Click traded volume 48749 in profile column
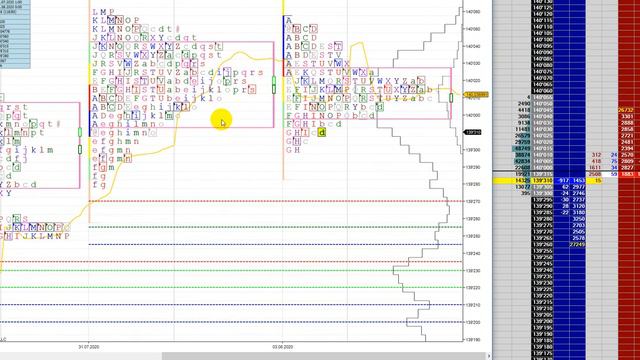Image resolution: width=640 pixels, height=360 pixels. (x=522, y=149)
